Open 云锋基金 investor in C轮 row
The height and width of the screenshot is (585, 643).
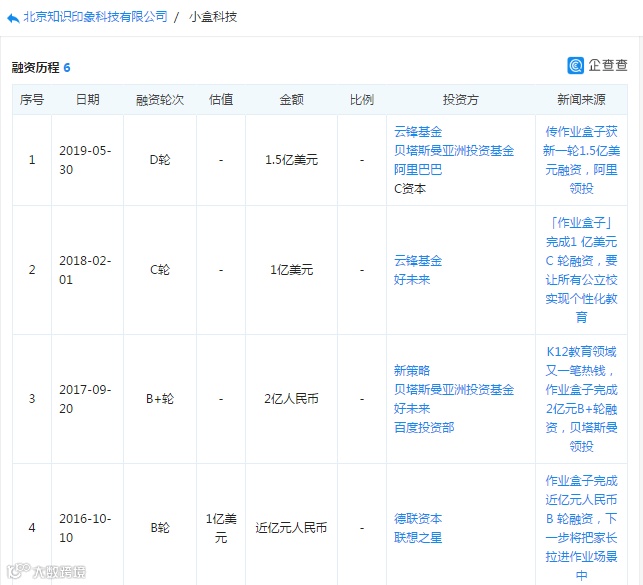(x=418, y=261)
